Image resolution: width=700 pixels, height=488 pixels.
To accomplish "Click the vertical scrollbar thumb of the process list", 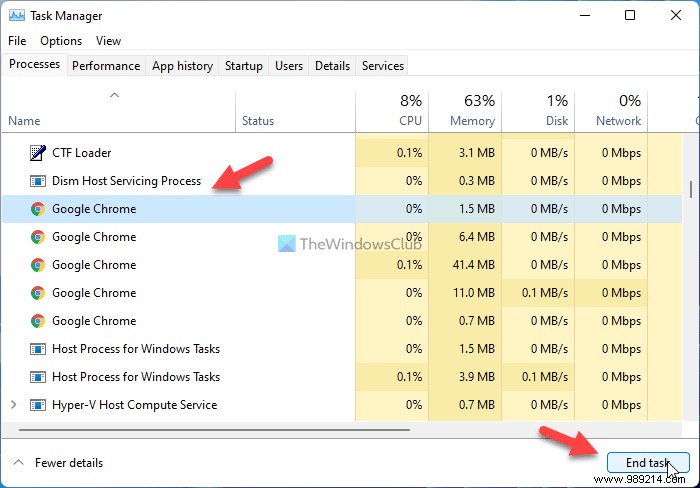I will [691, 189].
